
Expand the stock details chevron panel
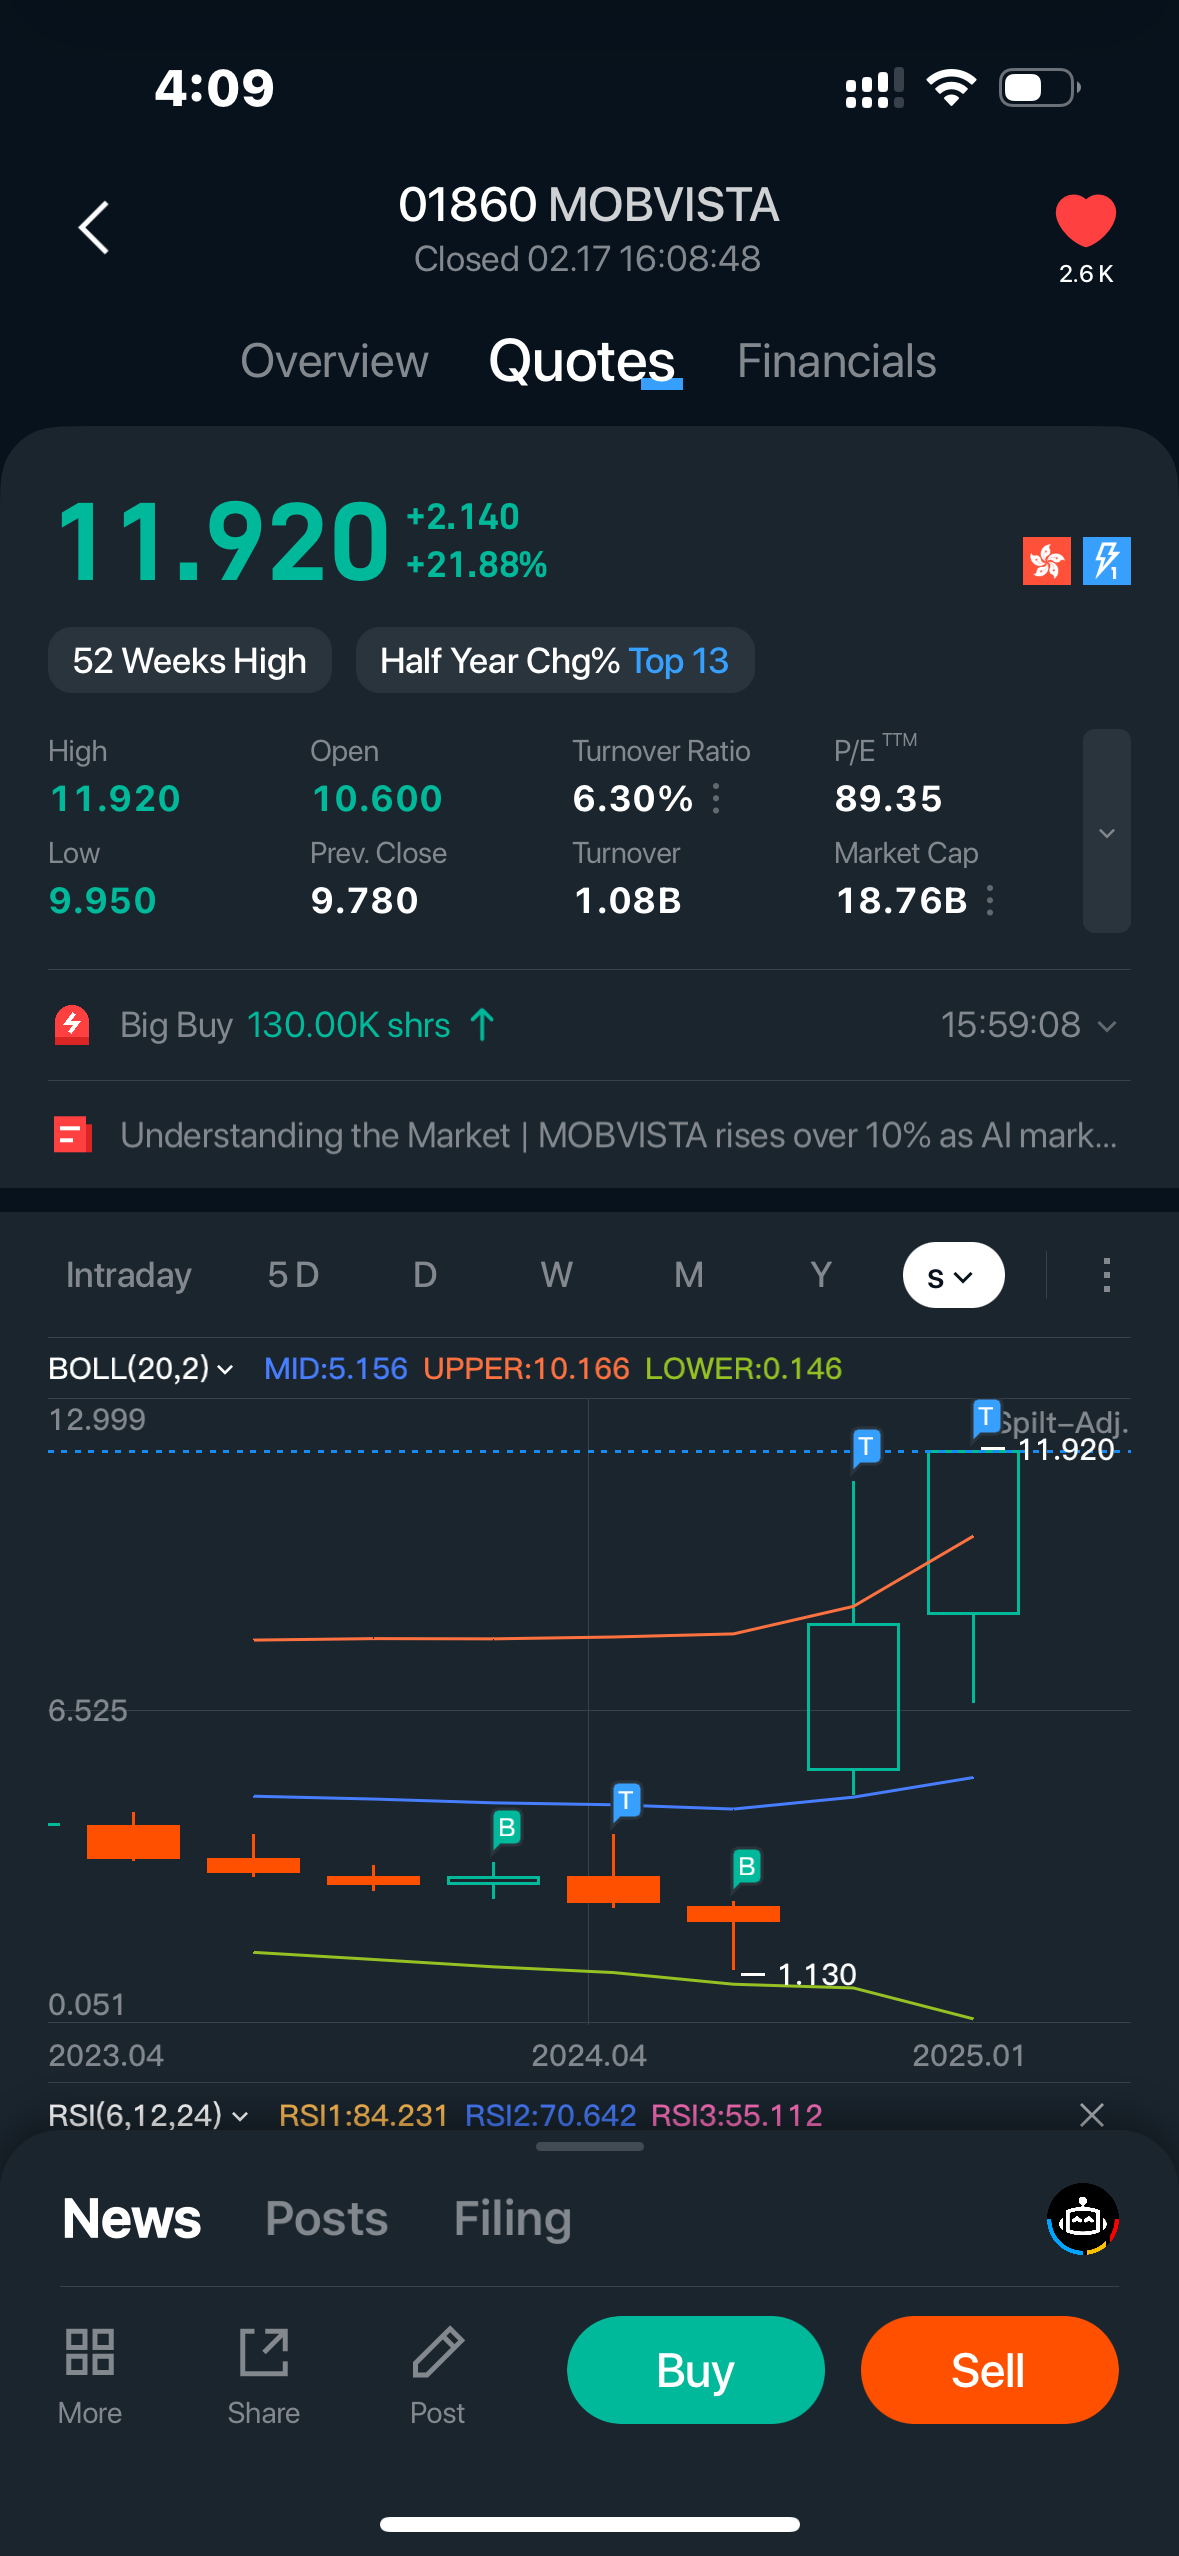pos(1106,832)
